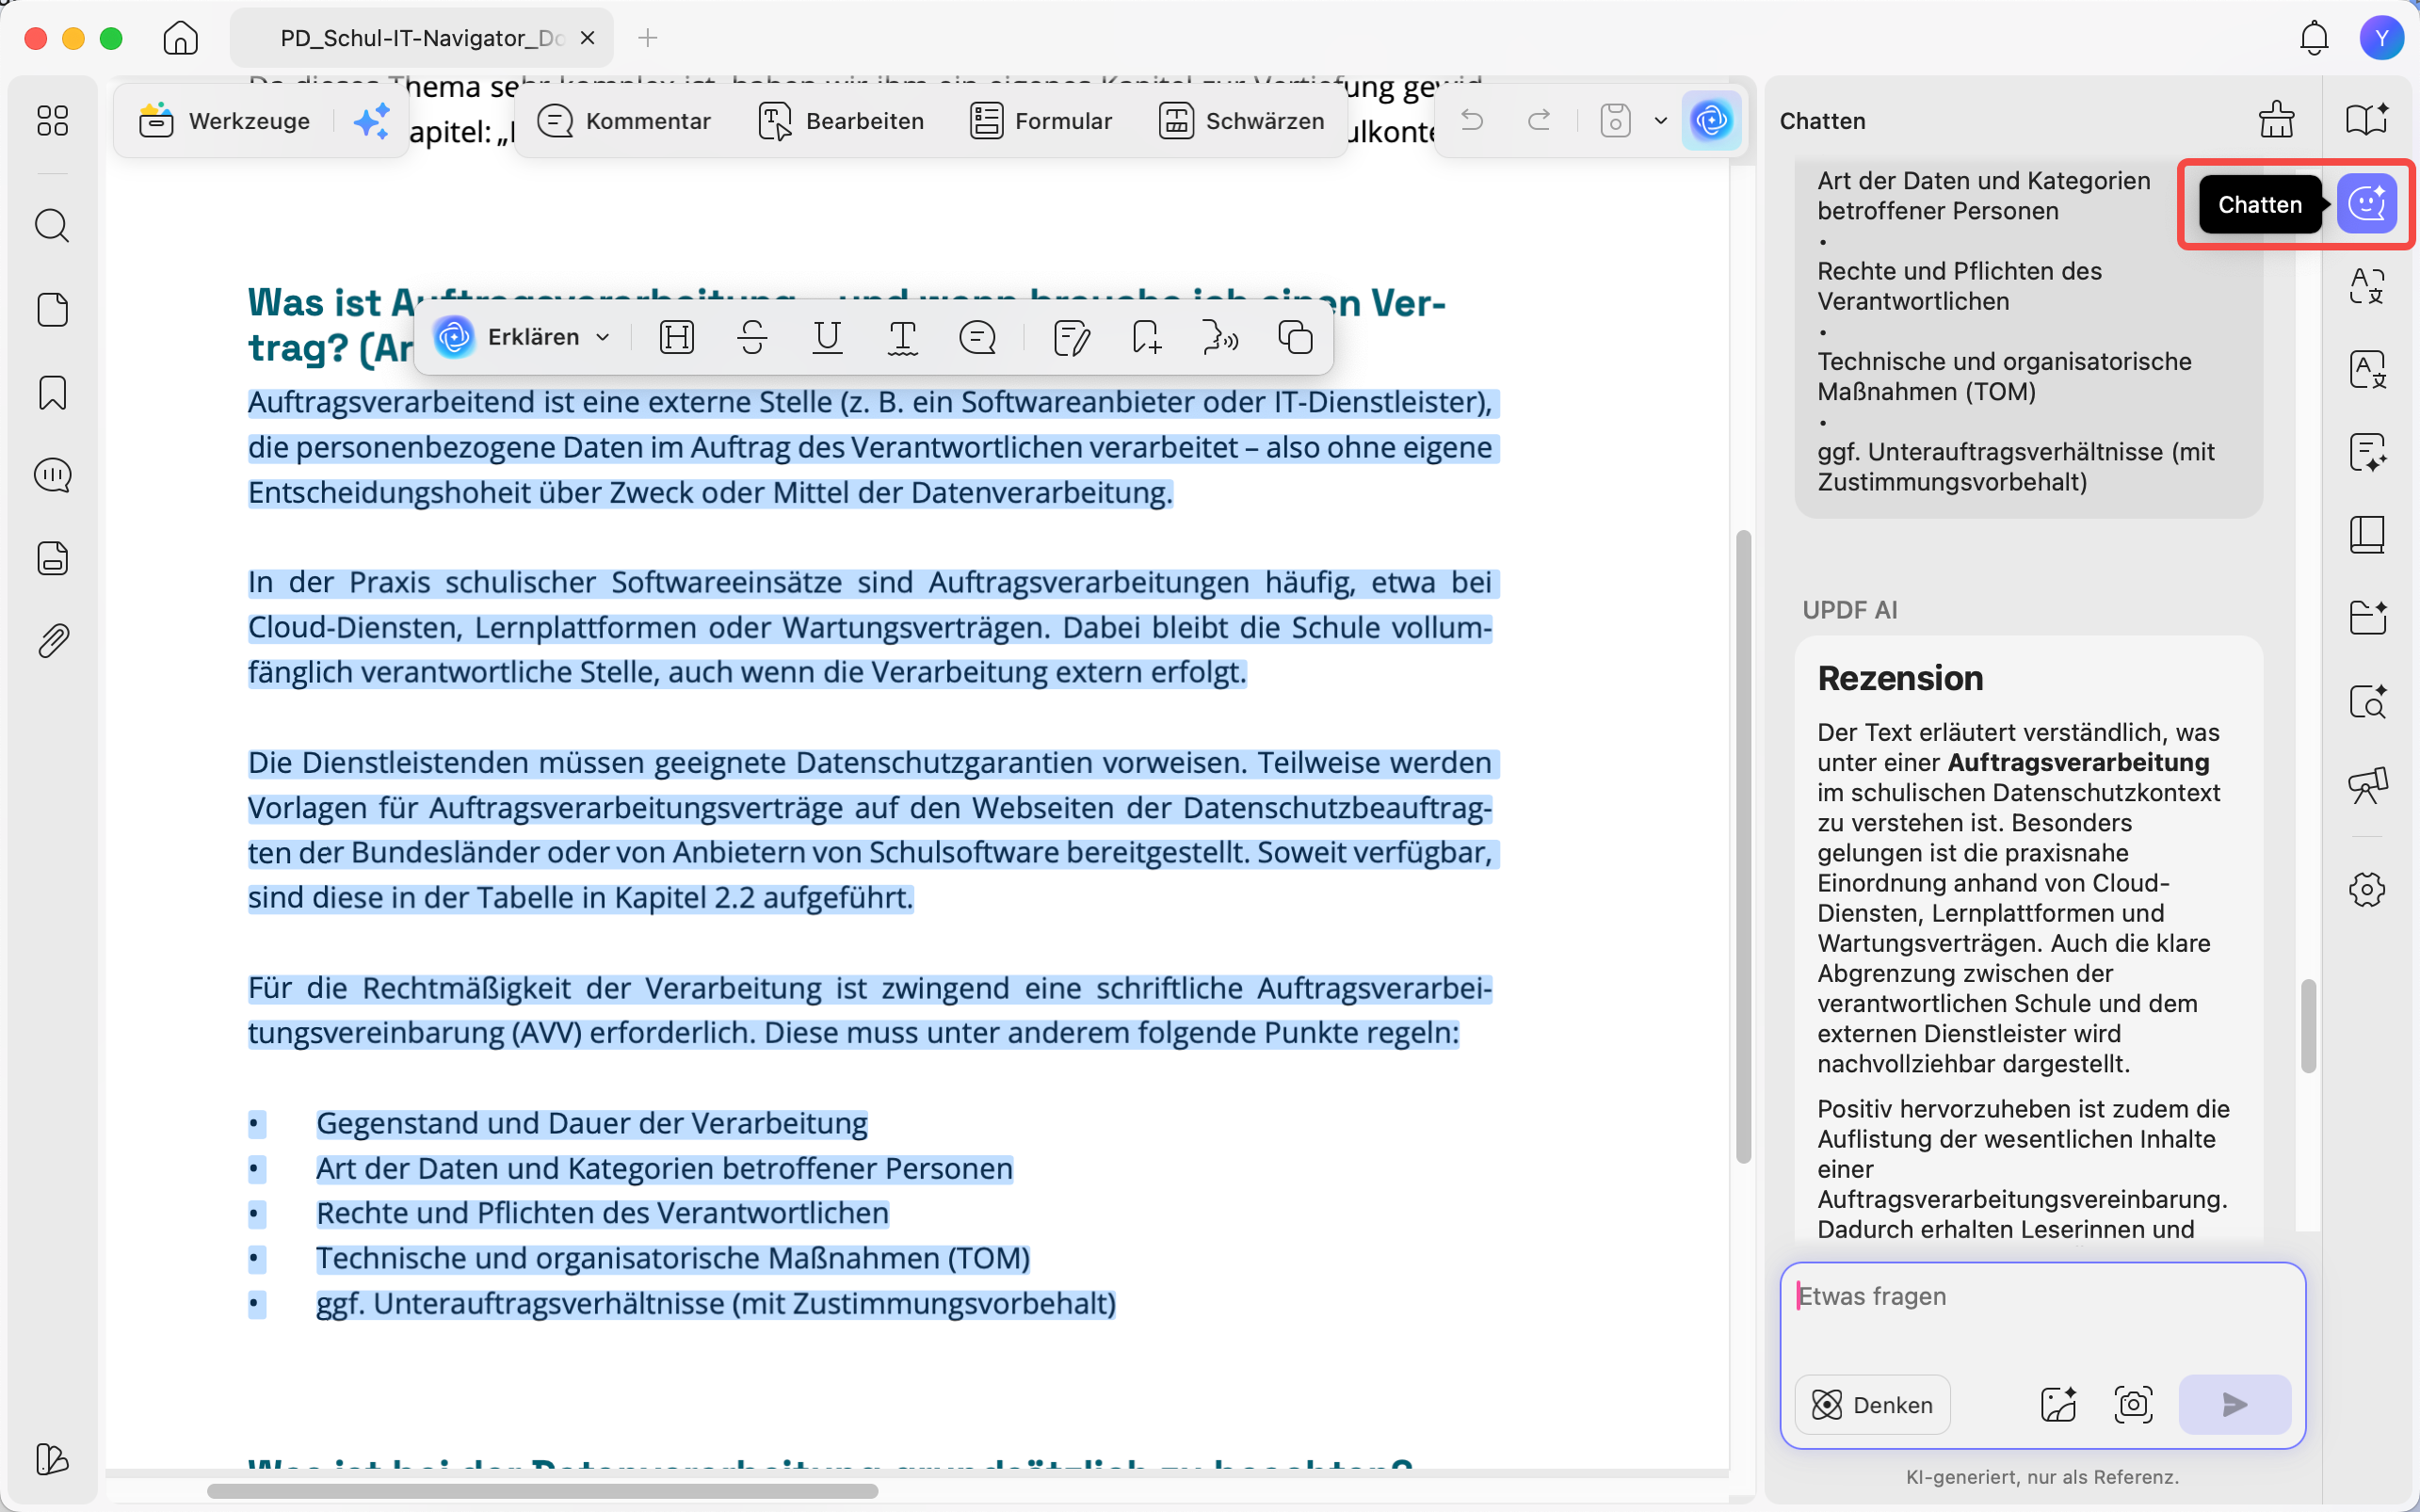This screenshot has height=1512, width=2420.
Task: Open notifications bell
Action: click(x=2314, y=38)
